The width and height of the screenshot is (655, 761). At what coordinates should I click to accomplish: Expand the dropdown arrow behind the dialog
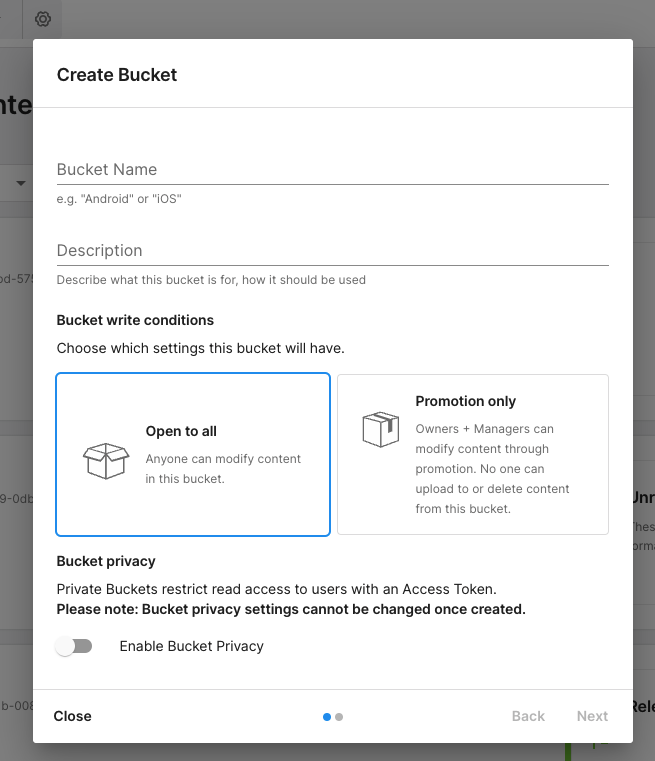pyautogui.click(x=21, y=183)
